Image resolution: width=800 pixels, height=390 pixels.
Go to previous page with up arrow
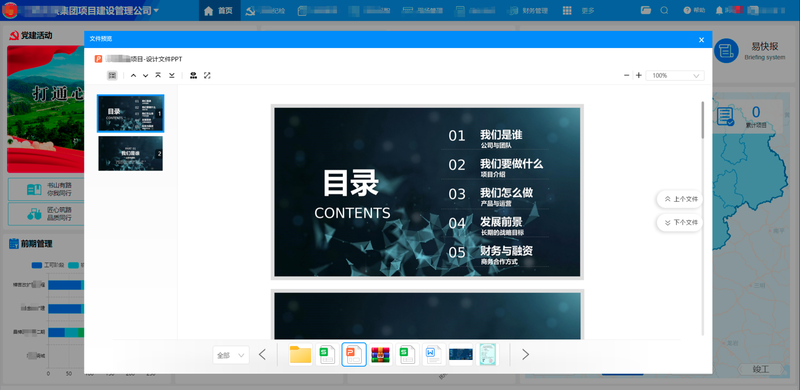click(x=133, y=76)
